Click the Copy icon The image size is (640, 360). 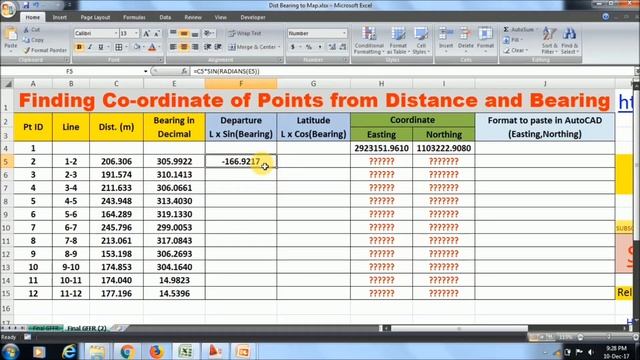[27, 40]
